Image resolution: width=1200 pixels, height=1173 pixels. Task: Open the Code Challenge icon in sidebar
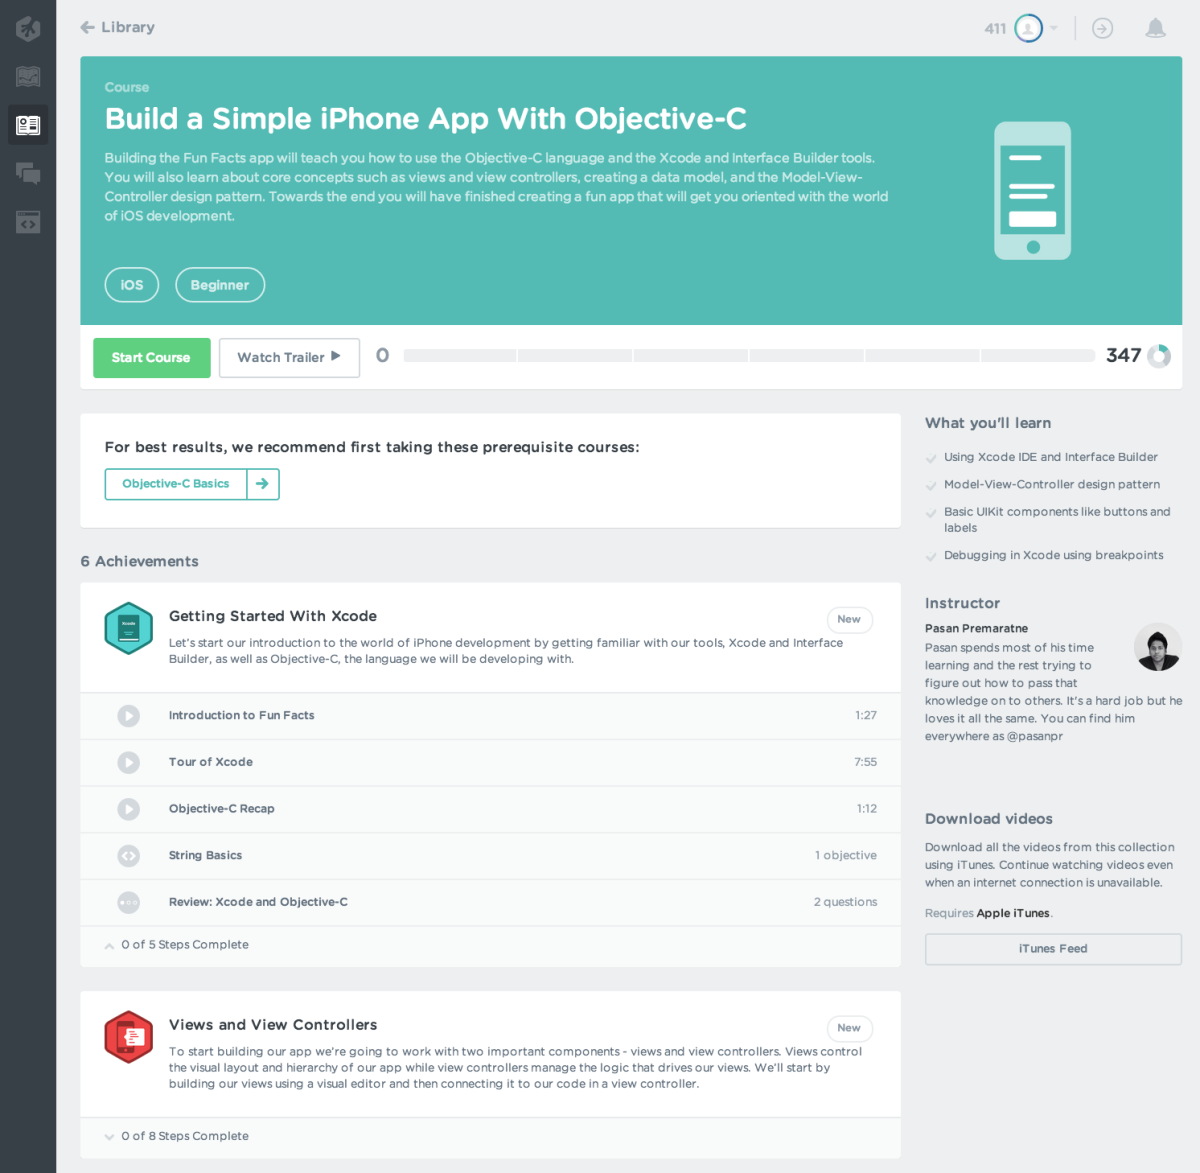click(28, 222)
